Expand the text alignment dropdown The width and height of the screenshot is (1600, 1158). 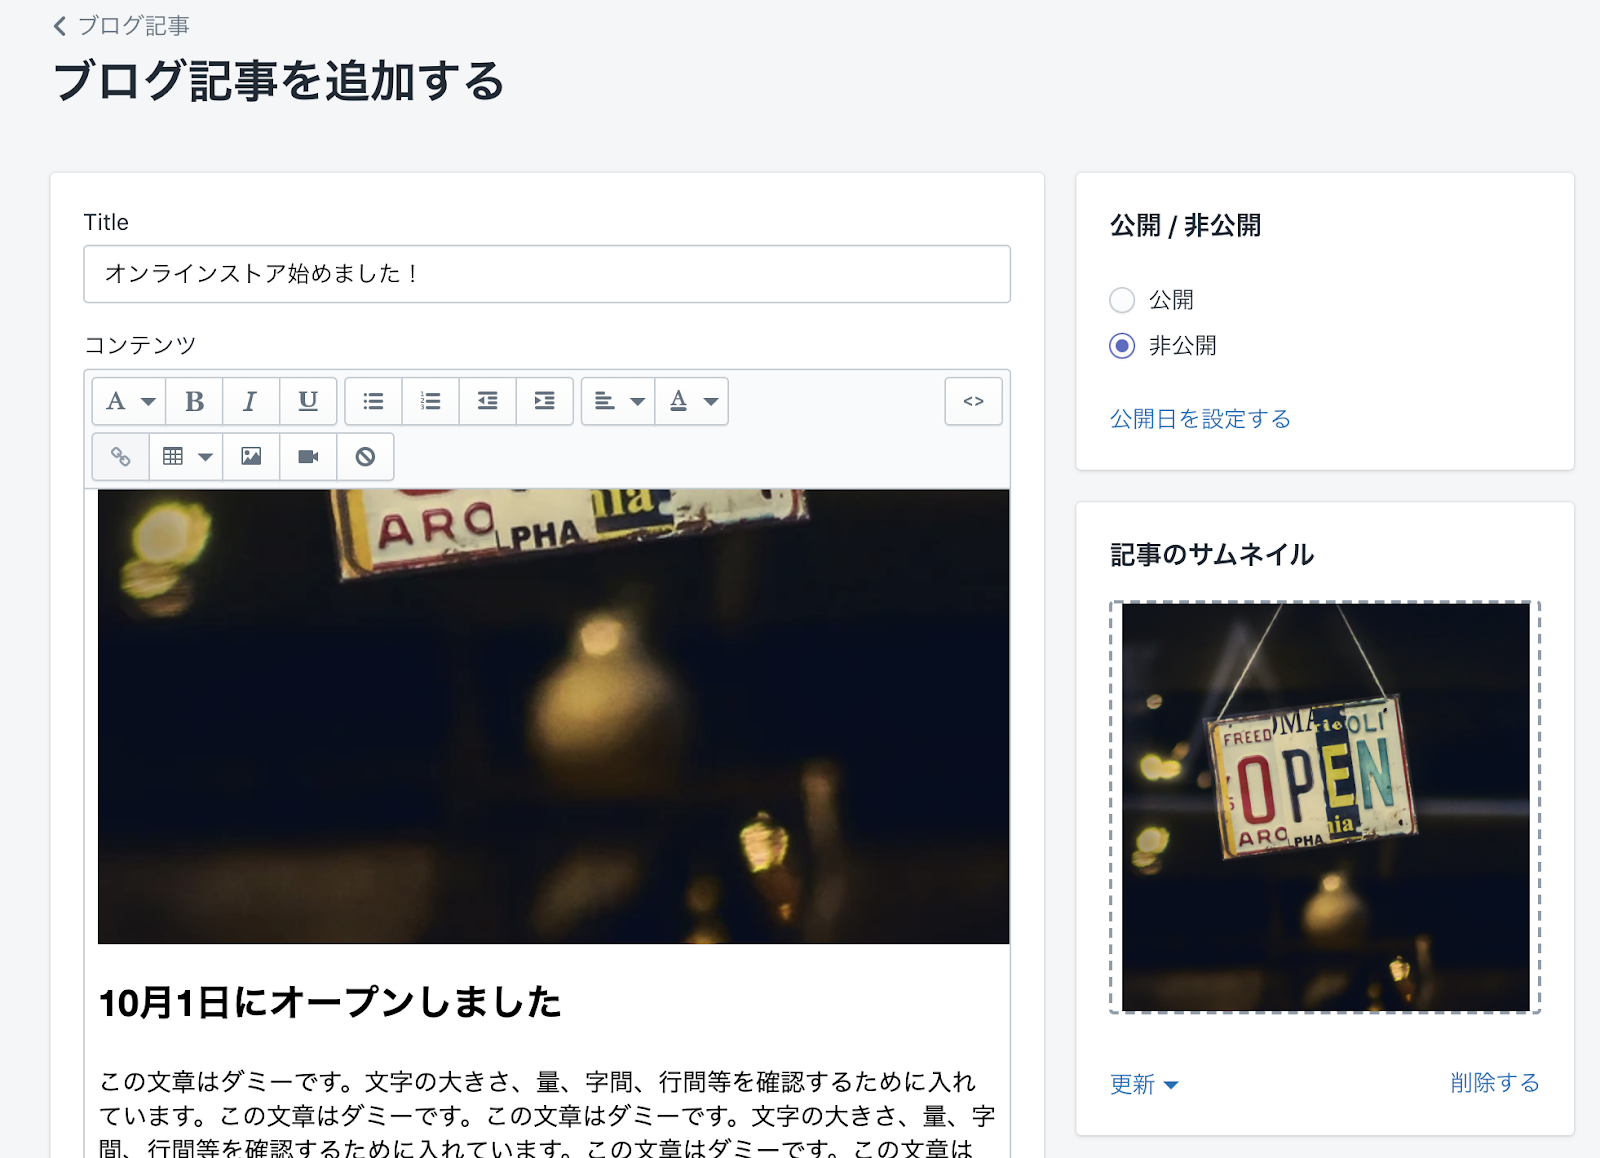tap(618, 401)
